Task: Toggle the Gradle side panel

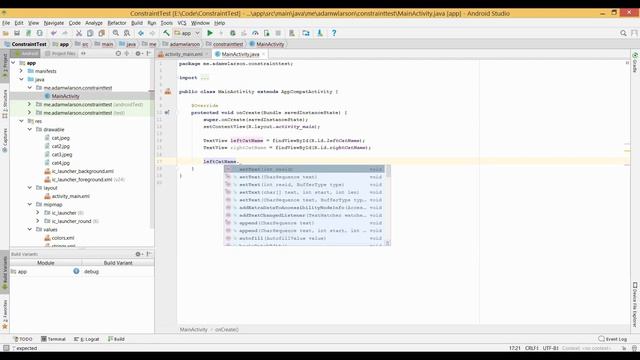Action: point(635,62)
